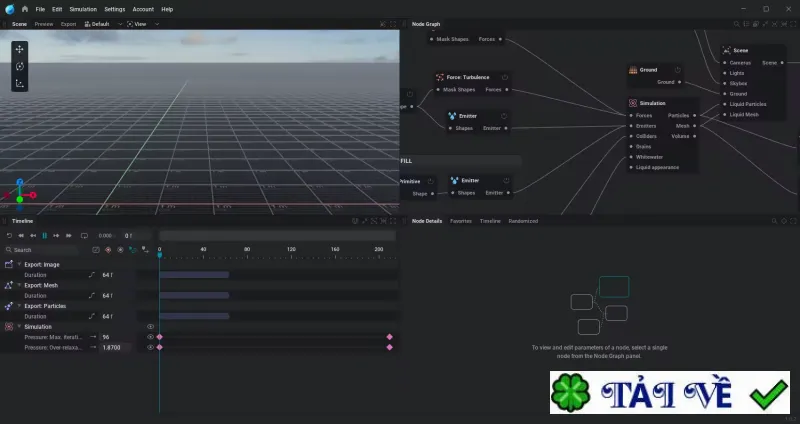Switch to the Favorites tab
The height and width of the screenshot is (424, 800).
click(x=461, y=221)
